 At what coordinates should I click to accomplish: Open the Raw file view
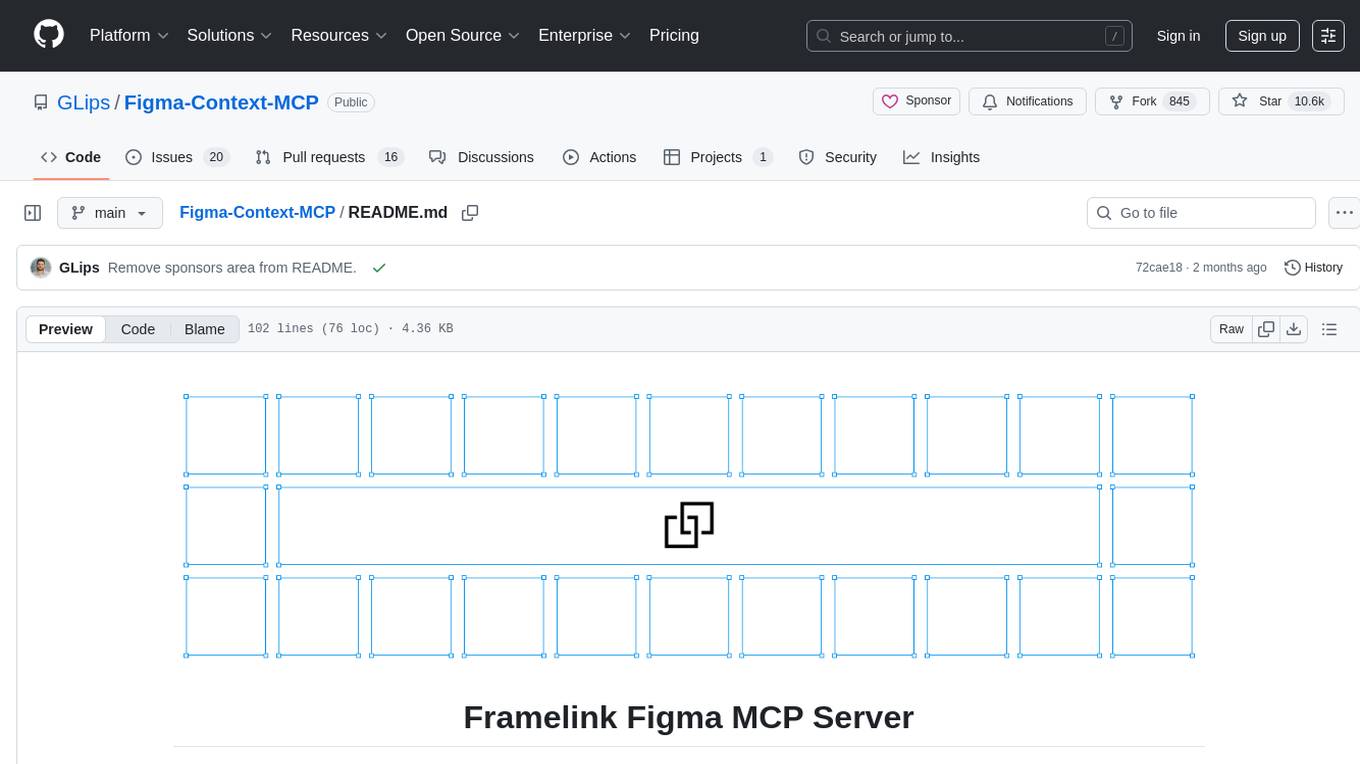[1231, 329]
